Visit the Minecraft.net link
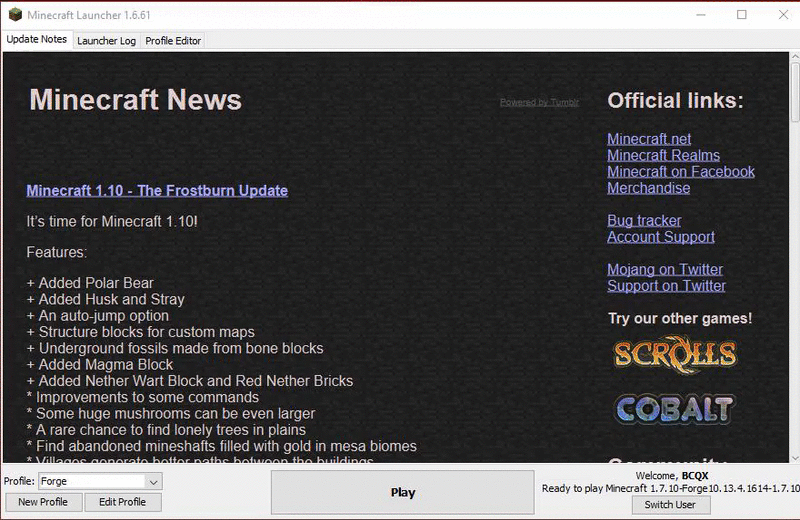The image size is (800, 520). pos(649,139)
